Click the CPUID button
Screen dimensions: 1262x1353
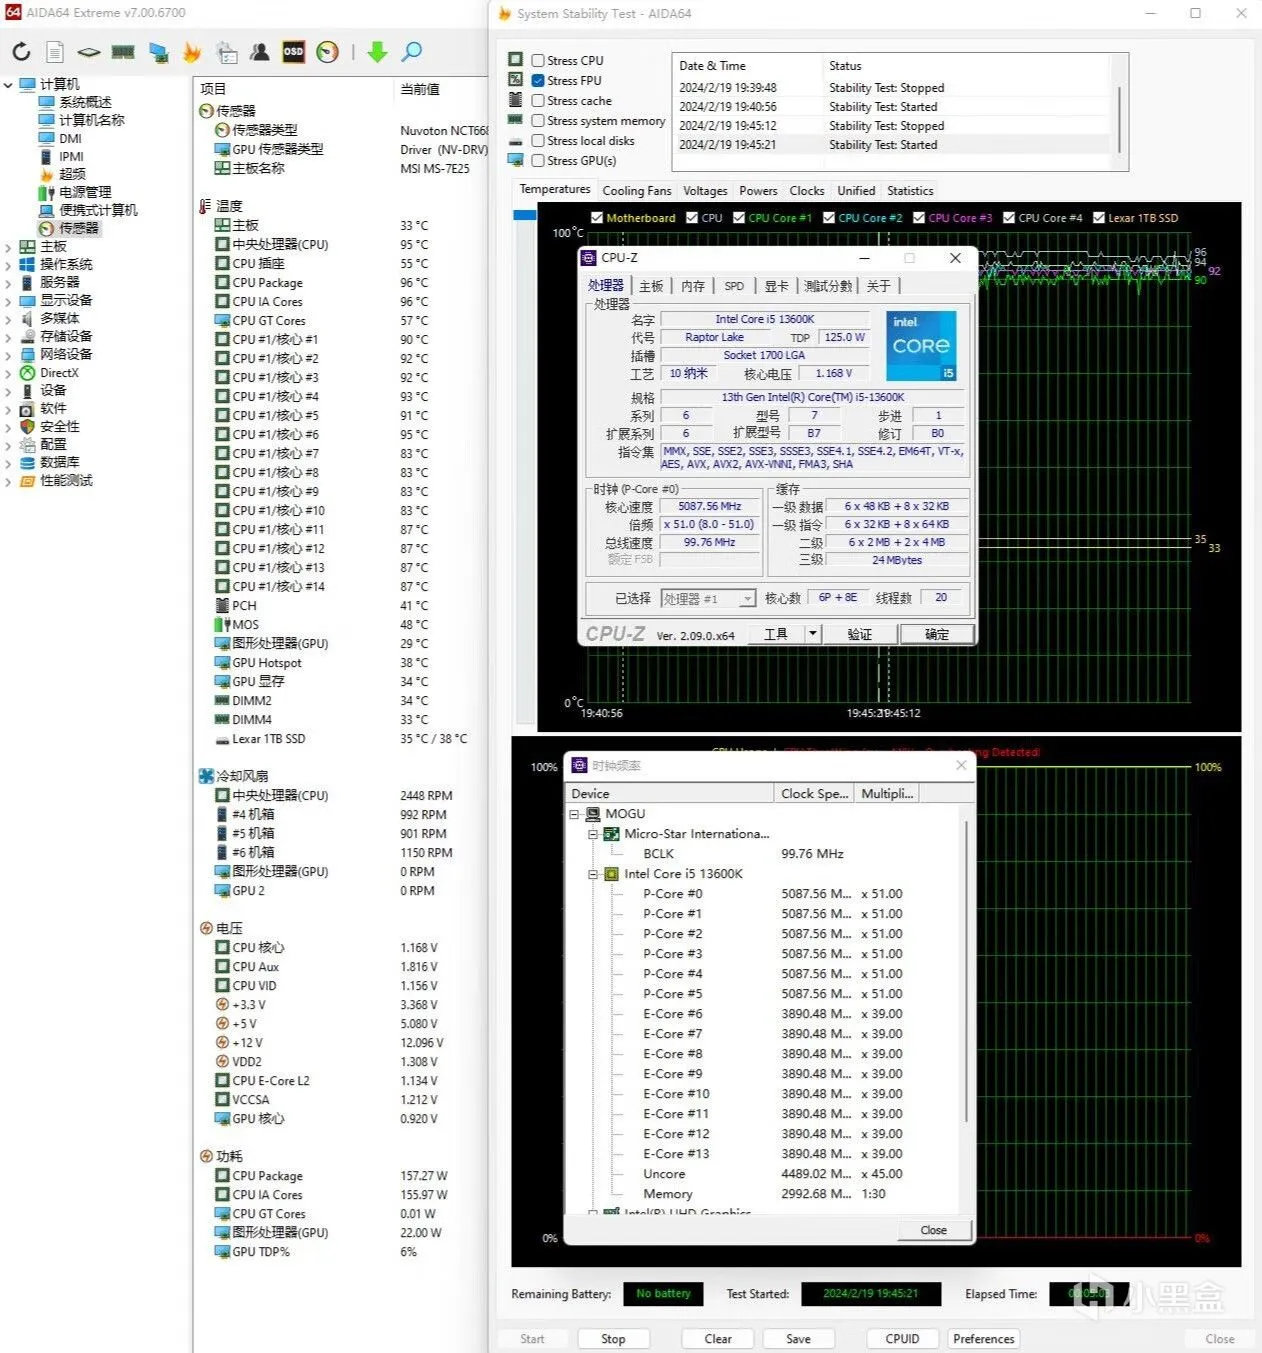(x=902, y=1339)
